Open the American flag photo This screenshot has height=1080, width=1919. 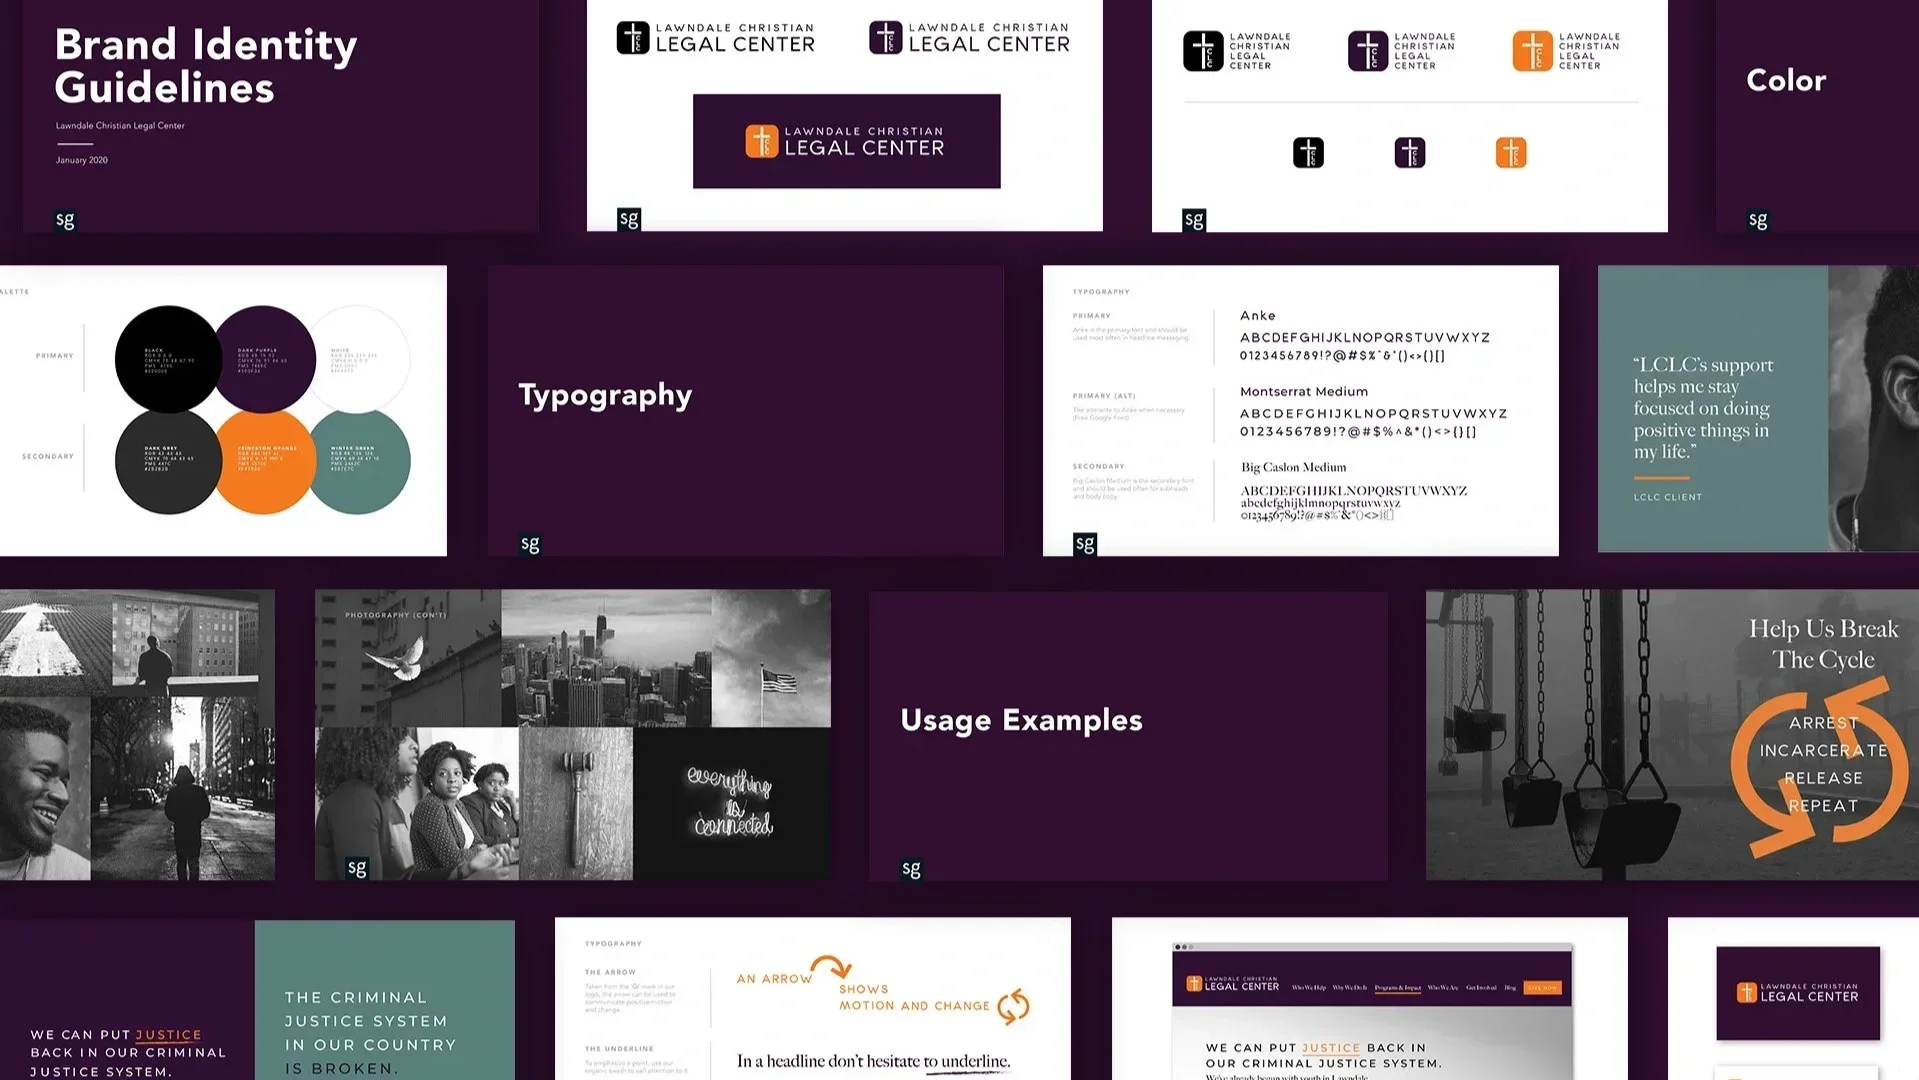pos(771,657)
